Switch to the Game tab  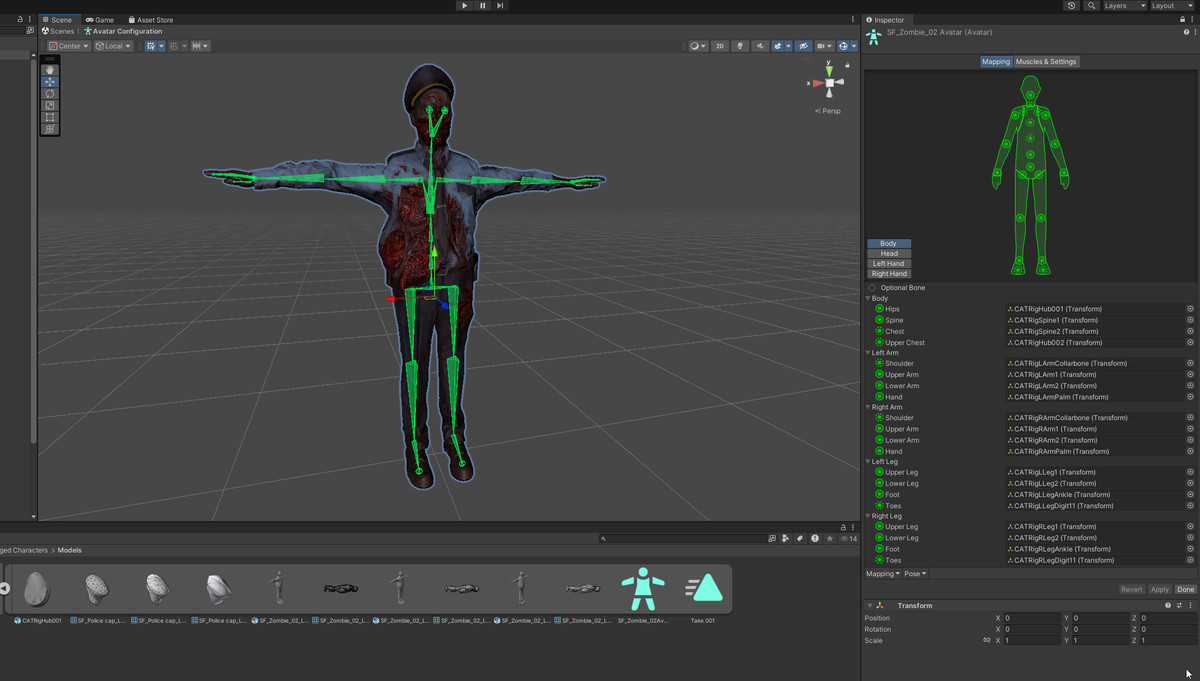click(100, 20)
